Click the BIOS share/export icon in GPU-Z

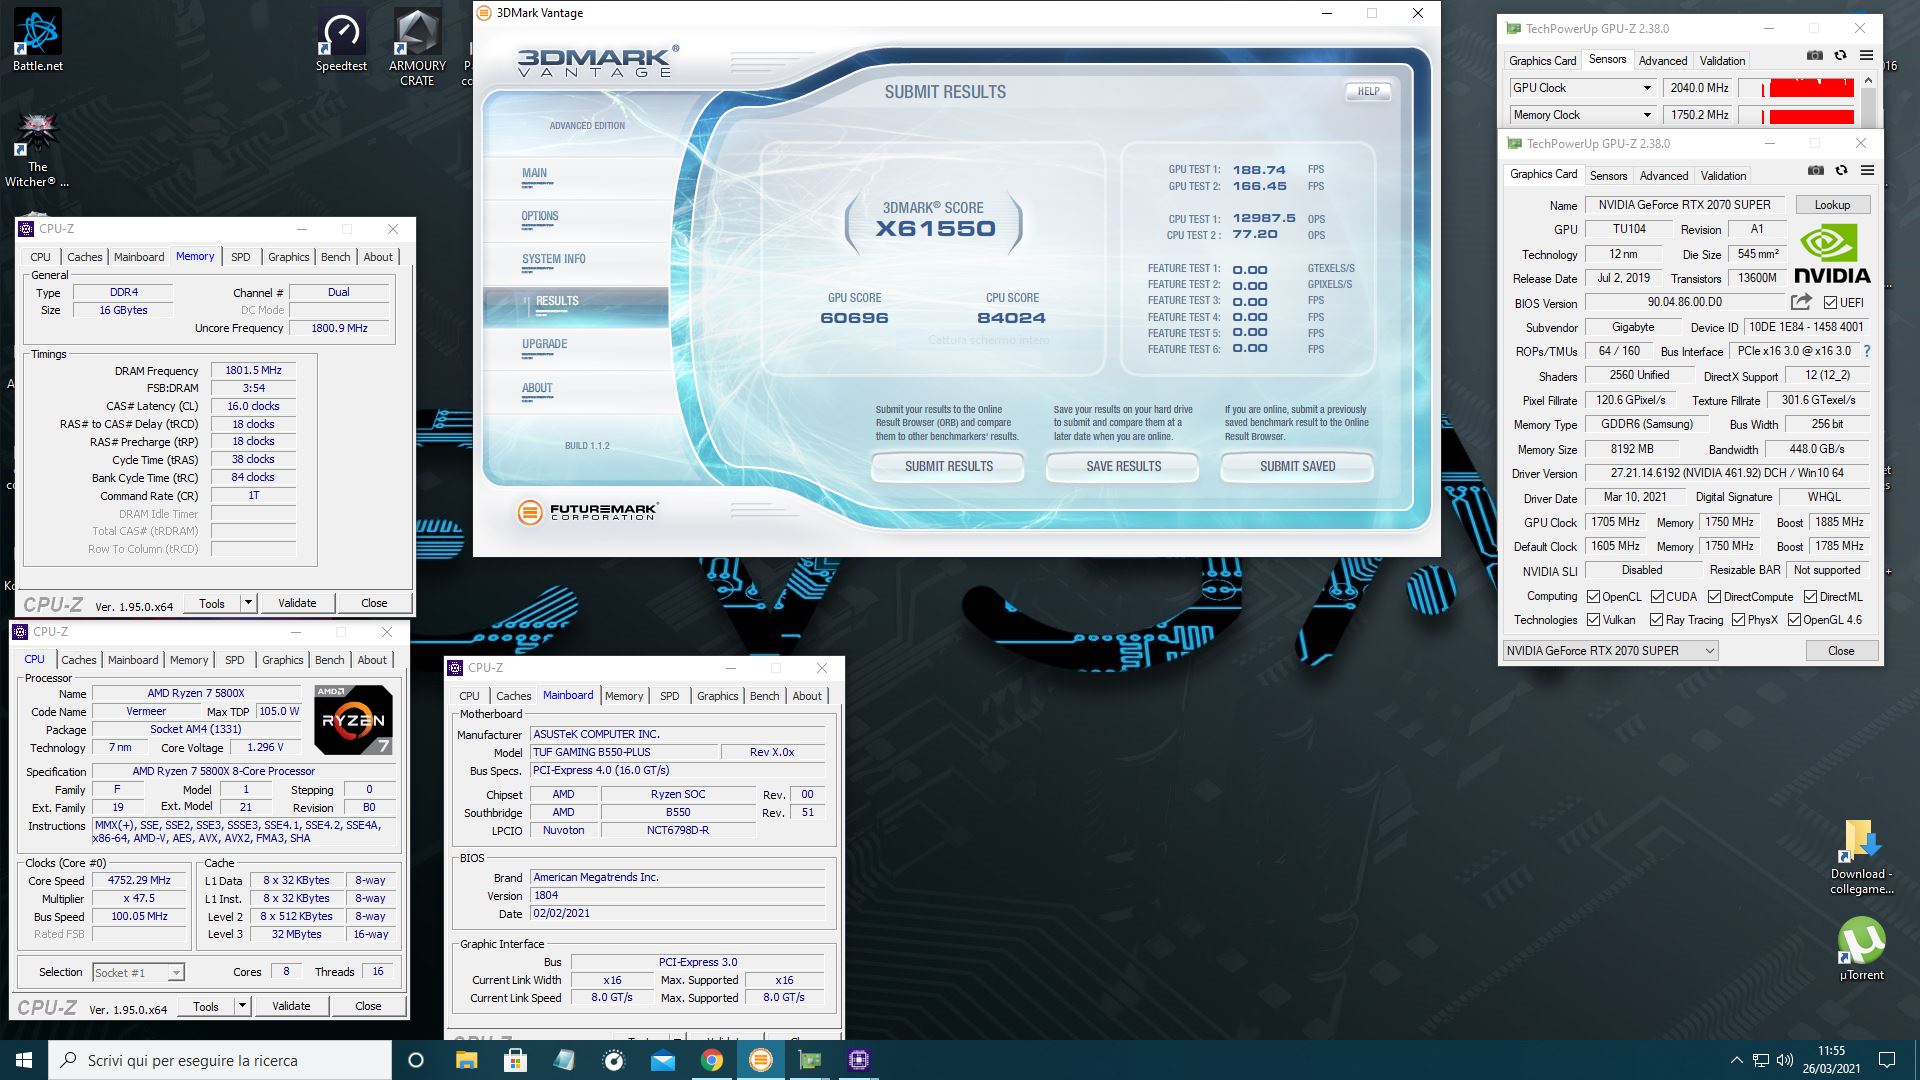(1801, 302)
